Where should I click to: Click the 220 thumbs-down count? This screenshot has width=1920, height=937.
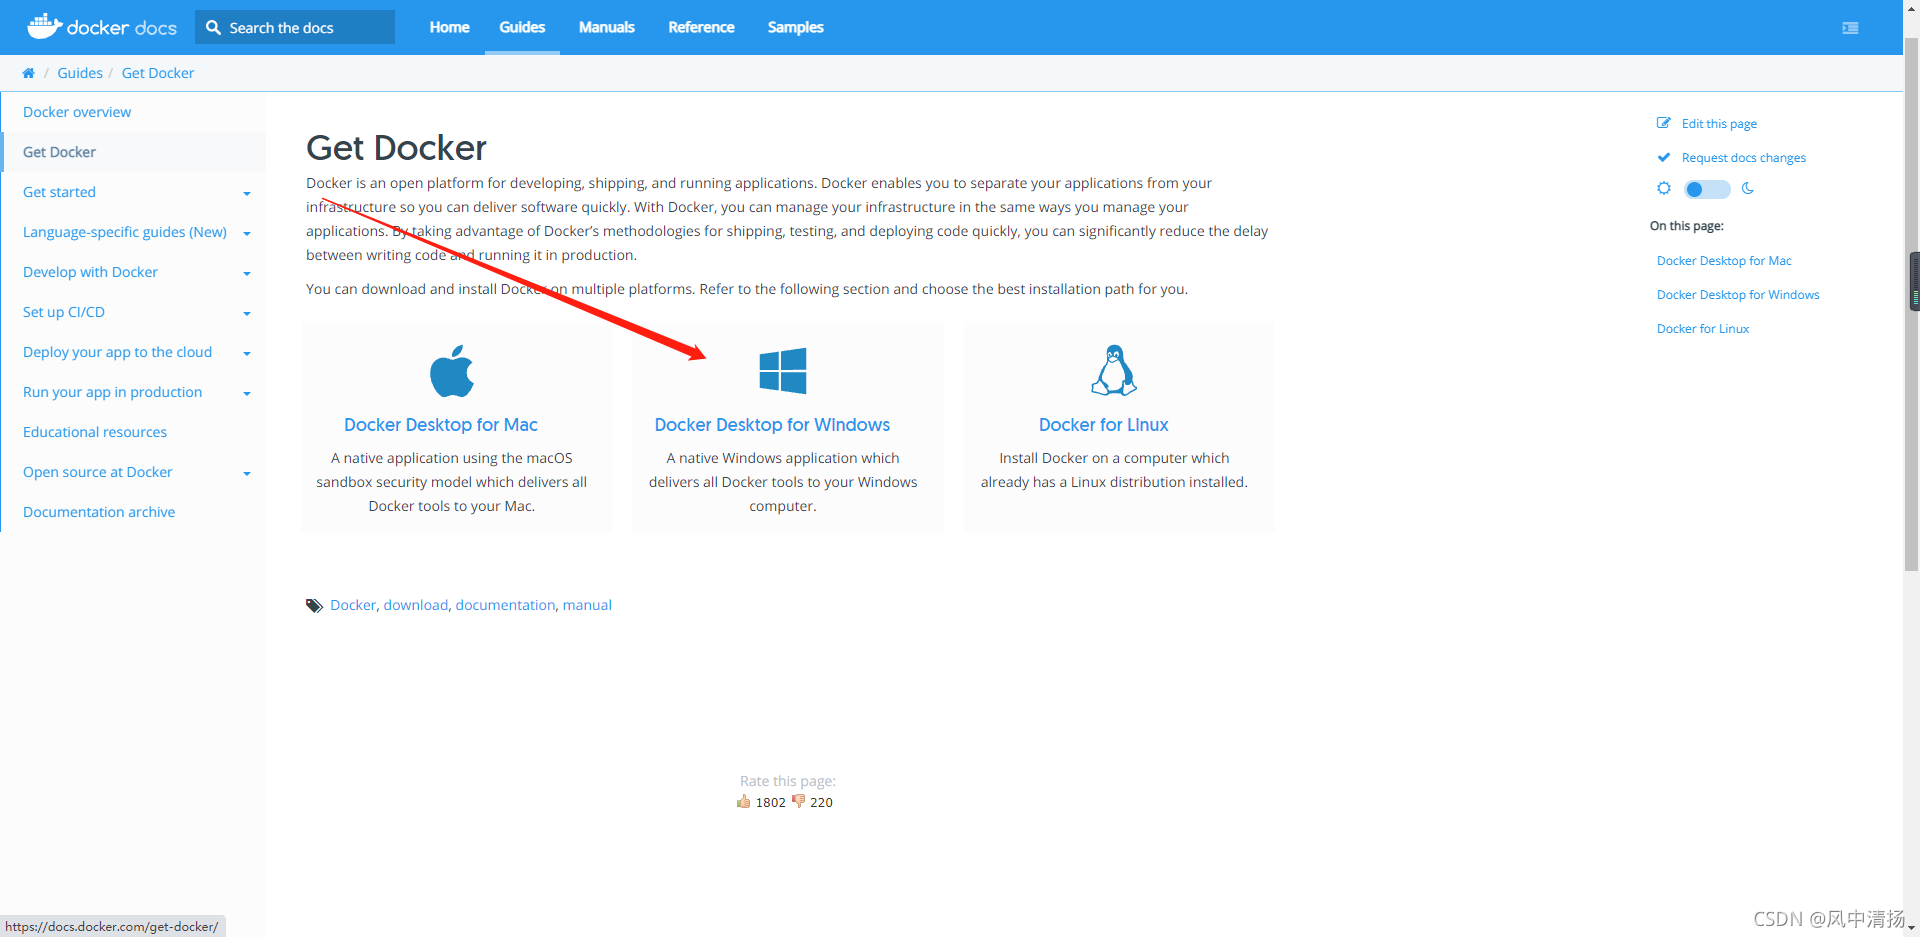pyautogui.click(x=821, y=802)
